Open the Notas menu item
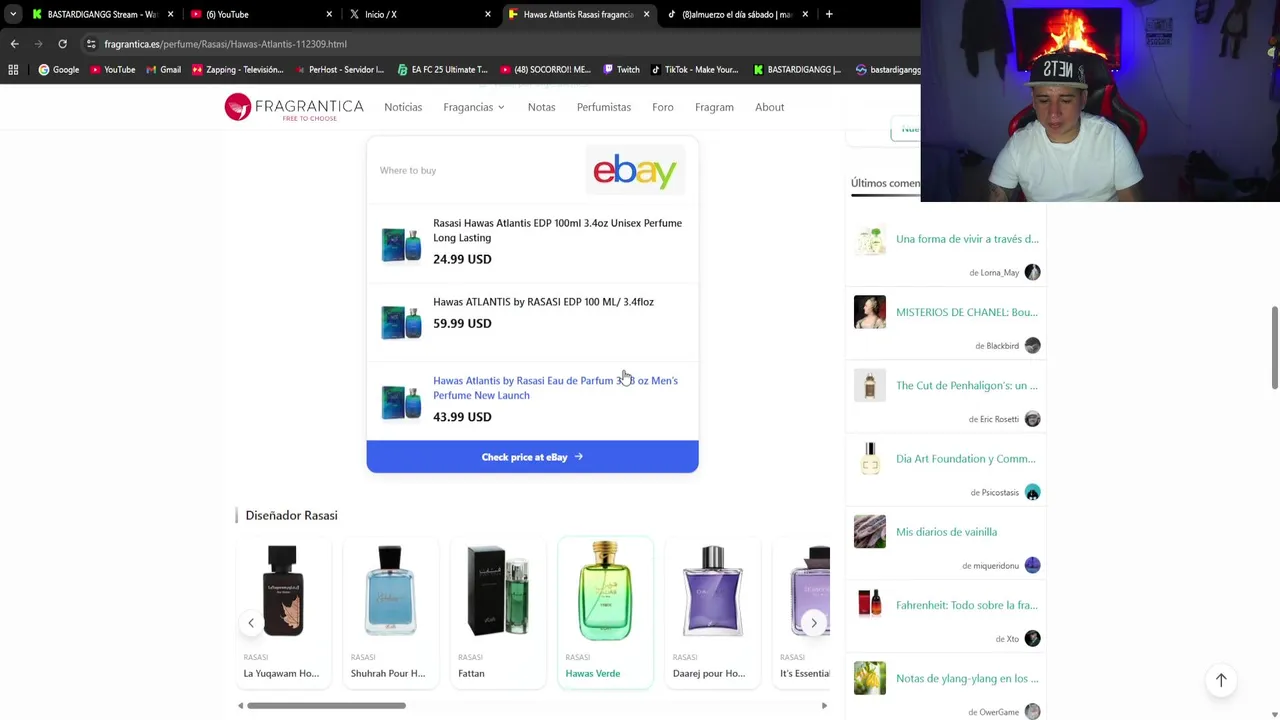This screenshot has height=720, width=1280. [541, 107]
